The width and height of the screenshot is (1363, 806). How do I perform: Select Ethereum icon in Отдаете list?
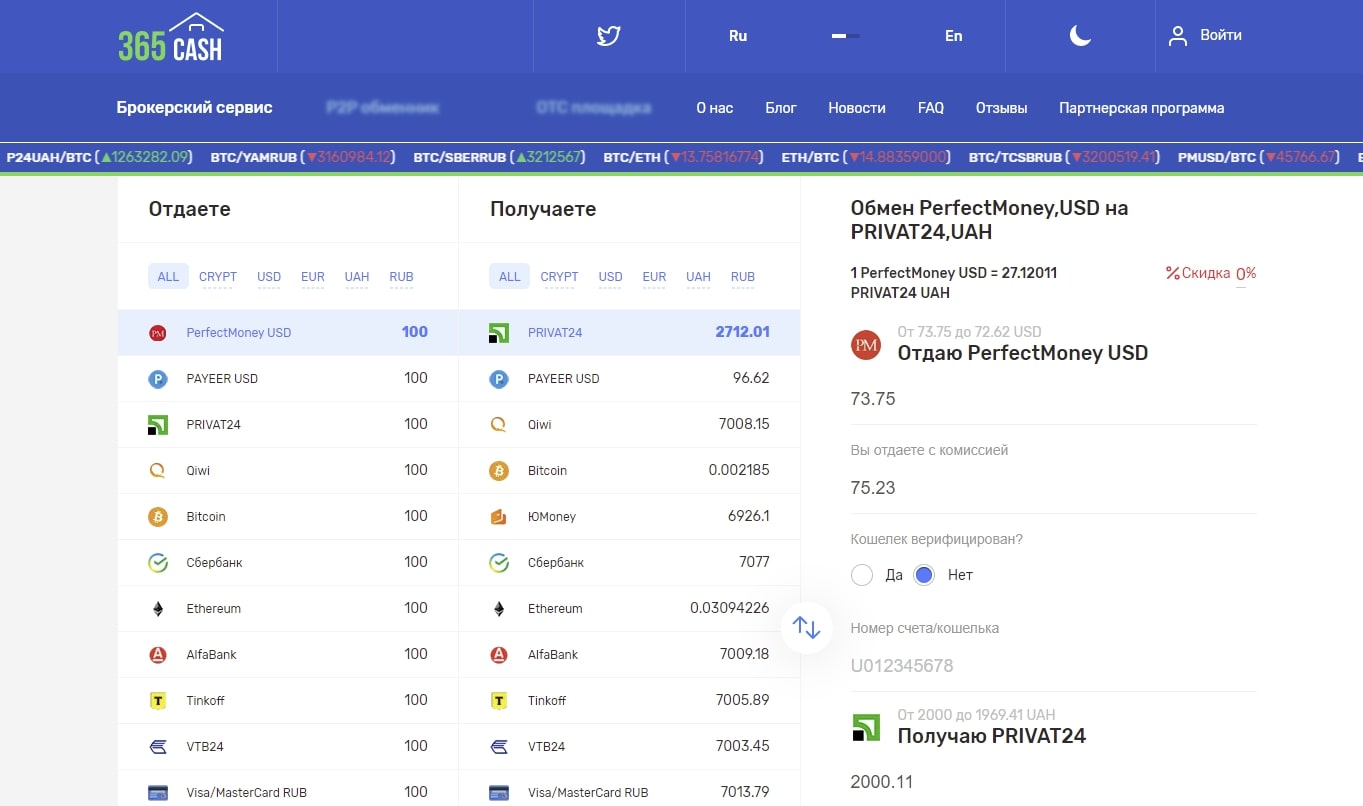click(x=157, y=609)
